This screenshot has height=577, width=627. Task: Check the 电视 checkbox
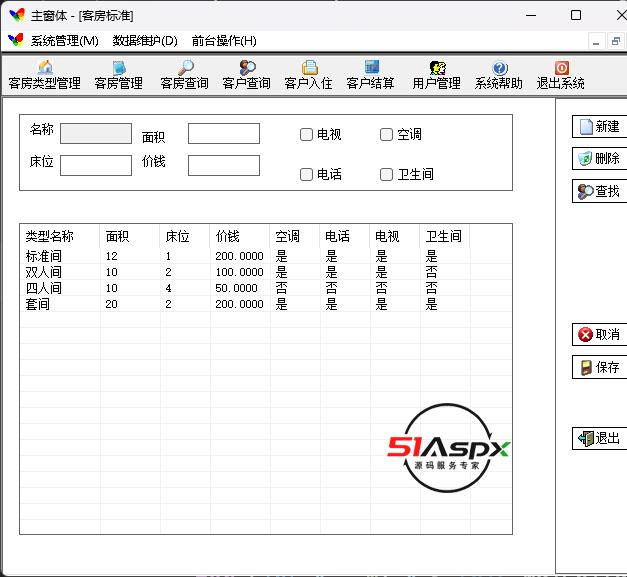pyautogui.click(x=306, y=134)
